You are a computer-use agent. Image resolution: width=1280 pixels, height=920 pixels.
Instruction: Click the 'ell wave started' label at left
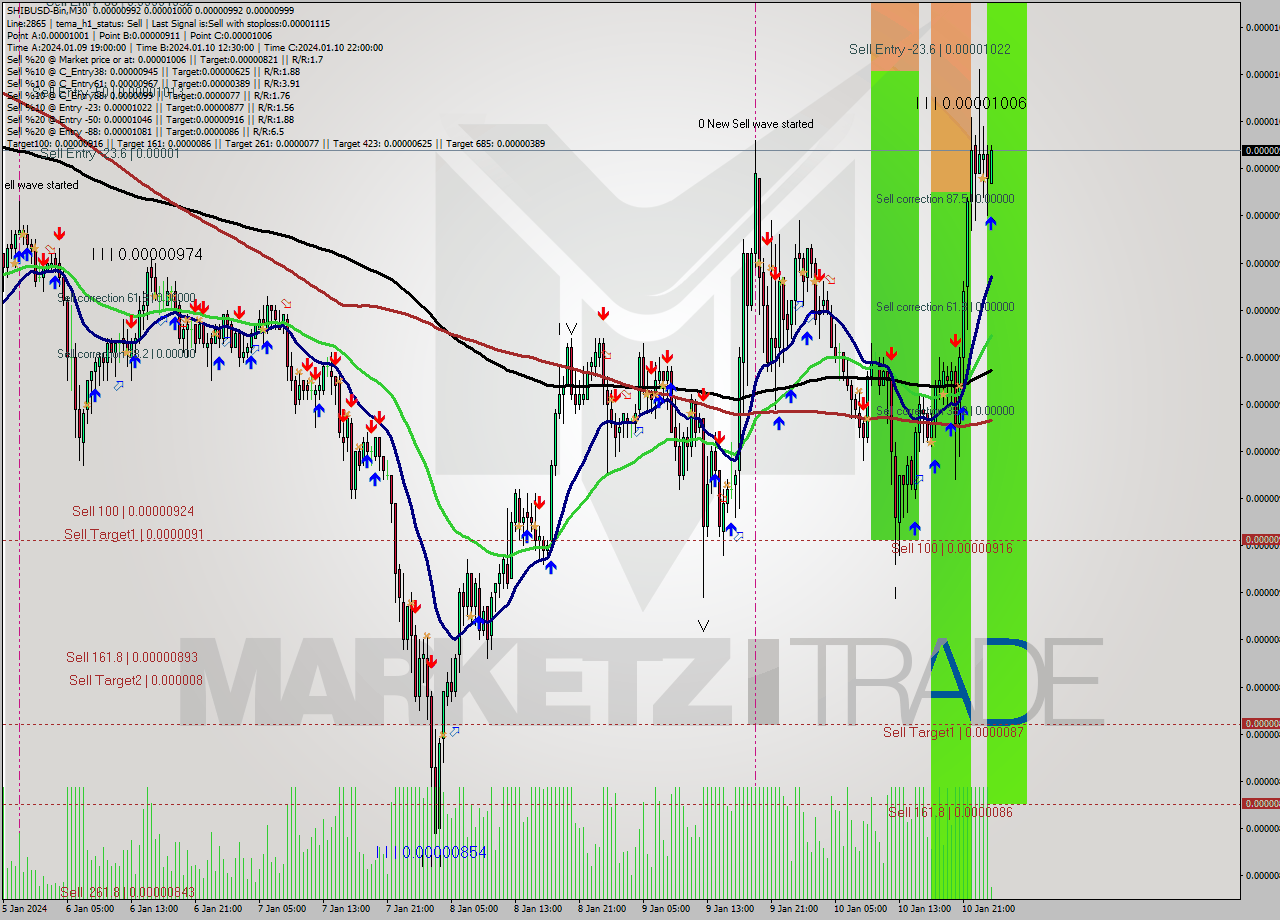coord(41,185)
